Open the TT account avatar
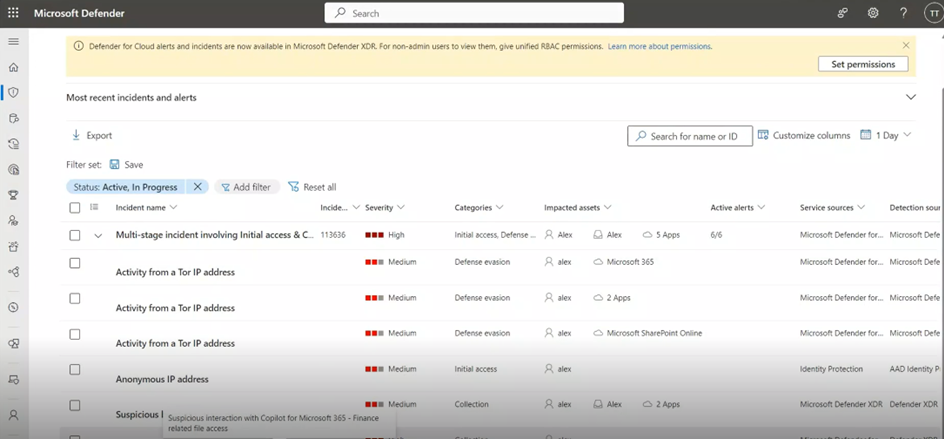 pyautogui.click(x=933, y=13)
